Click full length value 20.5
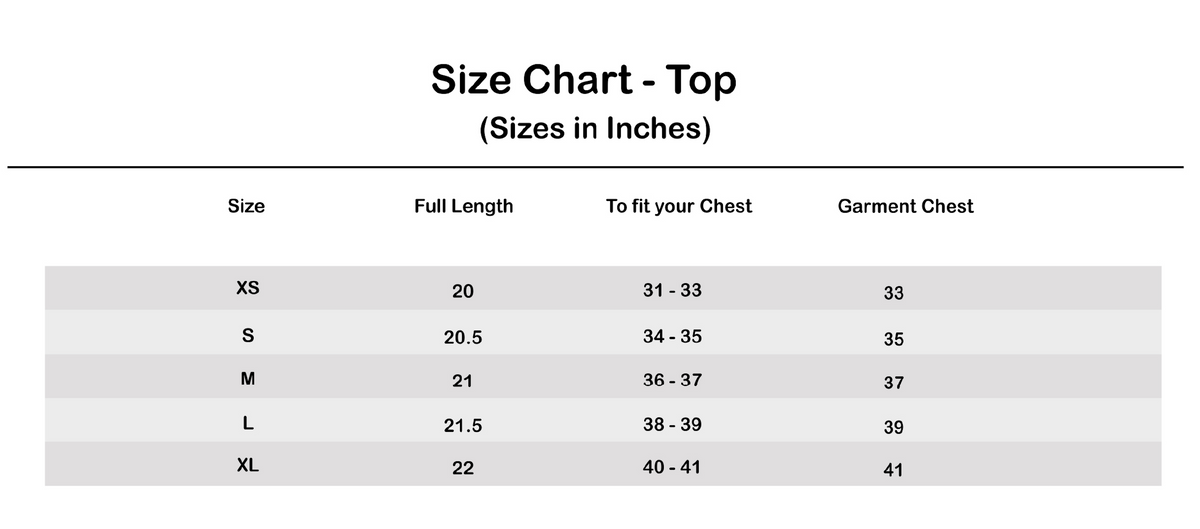Screen dimensions: 1200x529 tap(463, 338)
